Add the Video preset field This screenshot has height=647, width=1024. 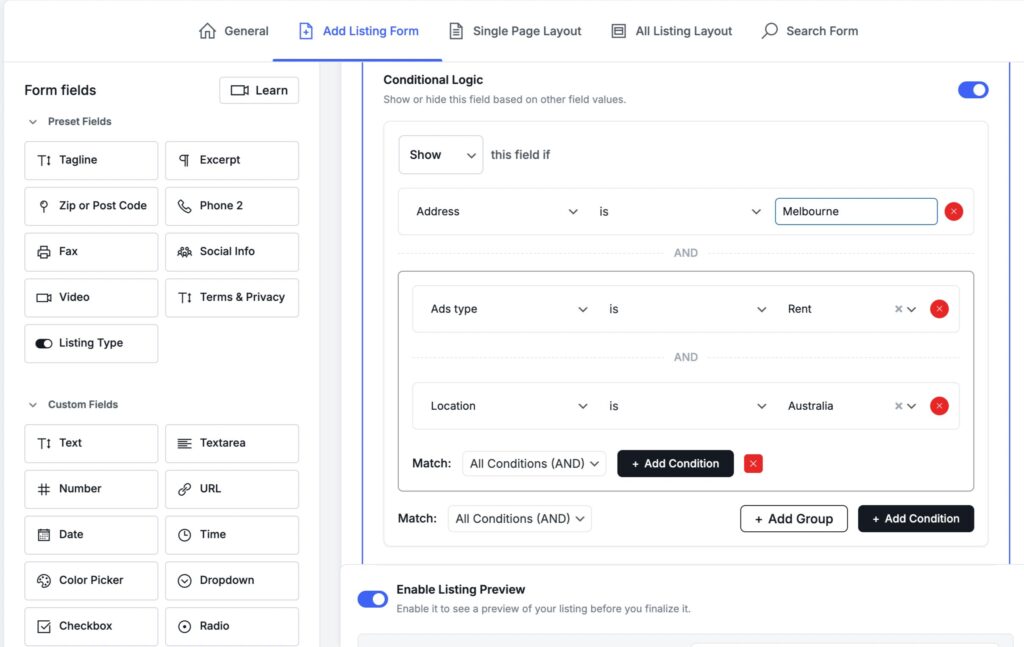click(x=91, y=297)
